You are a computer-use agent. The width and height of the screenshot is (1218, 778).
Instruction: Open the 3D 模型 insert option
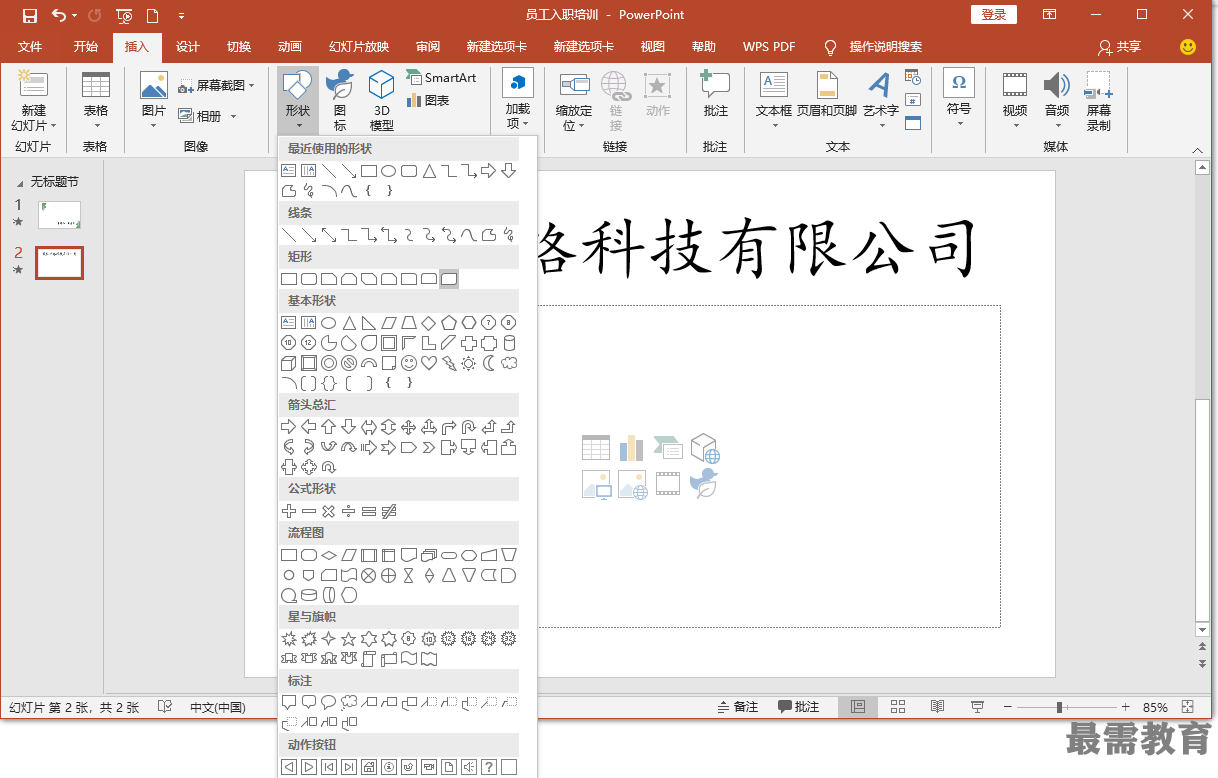click(382, 101)
